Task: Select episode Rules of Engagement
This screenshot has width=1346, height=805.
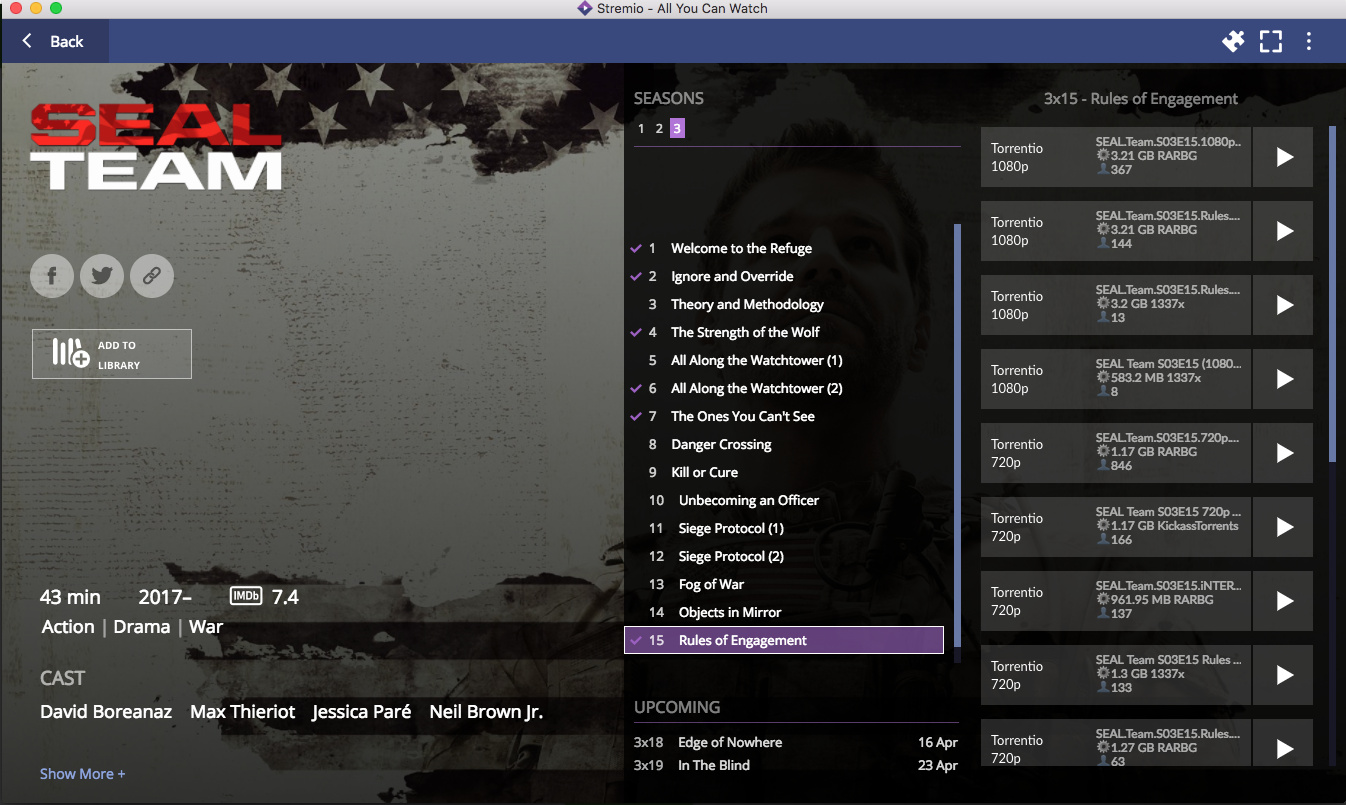Action: coord(784,640)
